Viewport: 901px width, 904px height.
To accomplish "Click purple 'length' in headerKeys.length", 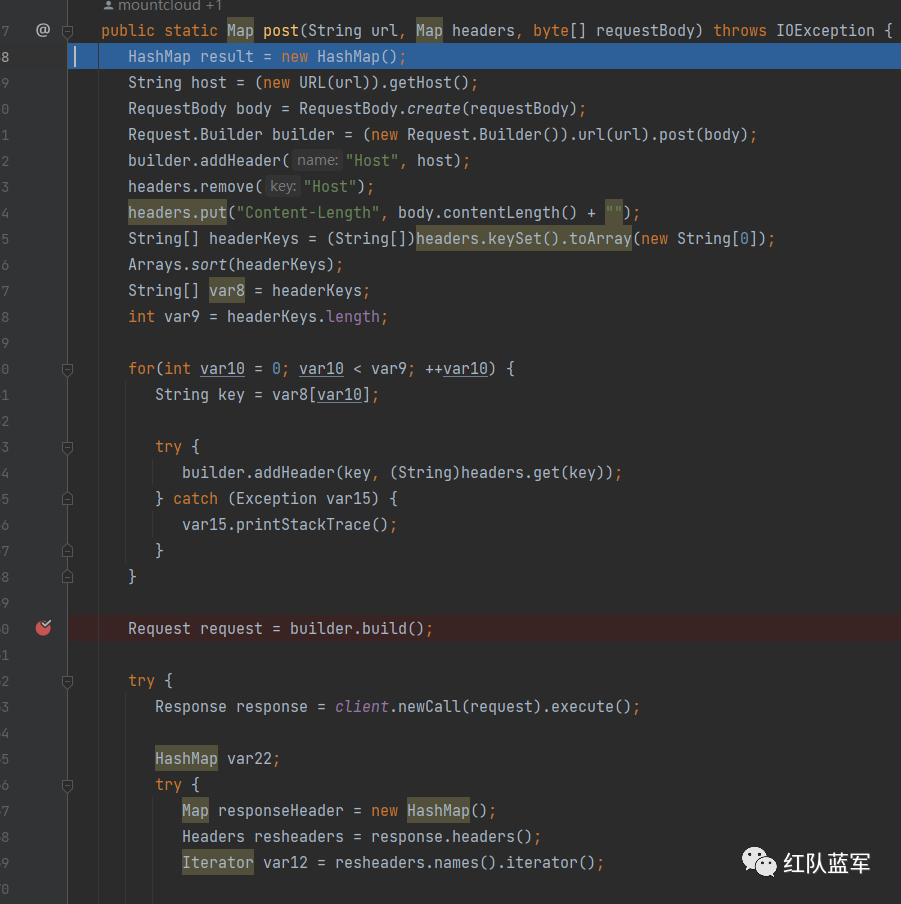I will click(353, 317).
